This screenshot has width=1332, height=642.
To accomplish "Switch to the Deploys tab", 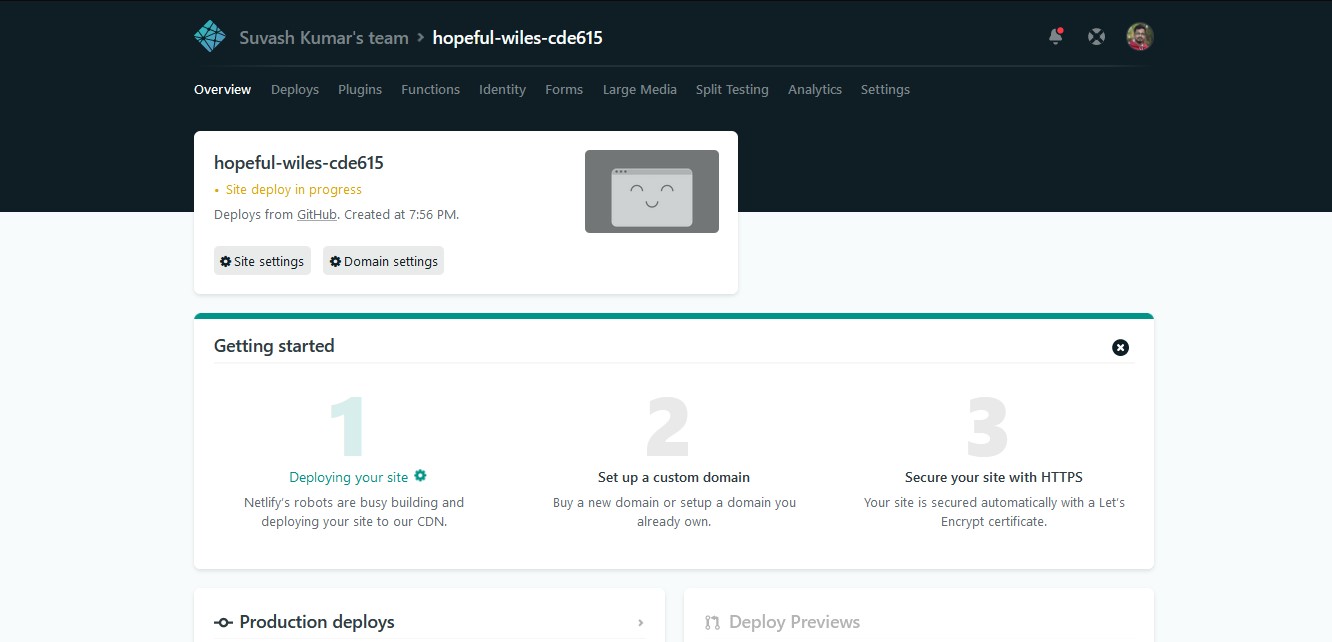I will click(295, 90).
